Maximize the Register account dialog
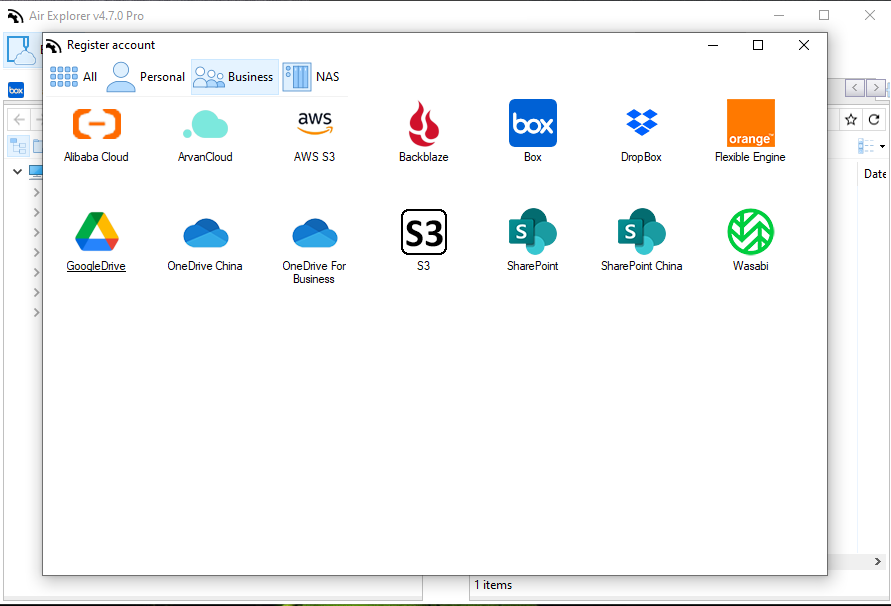The image size is (891, 606). click(x=758, y=45)
